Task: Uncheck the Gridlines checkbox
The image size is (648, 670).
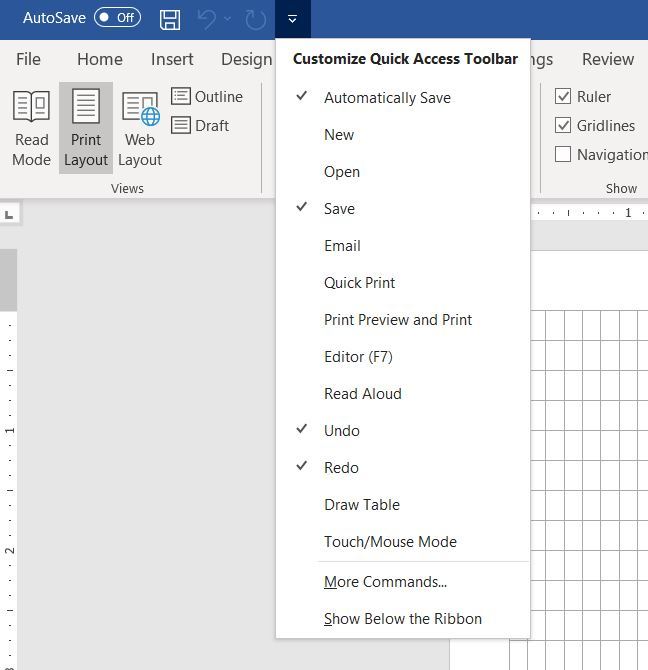Action: [x=563, y=125]
